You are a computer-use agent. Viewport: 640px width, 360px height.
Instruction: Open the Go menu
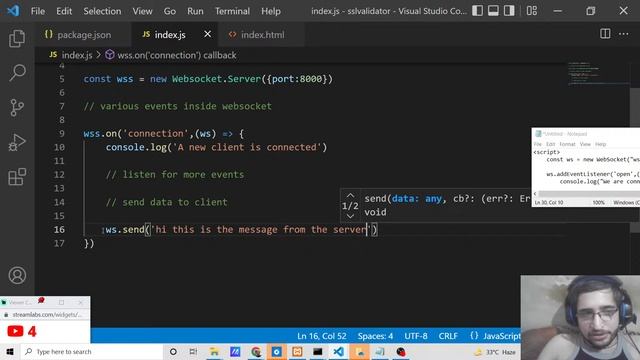(169, 11)
